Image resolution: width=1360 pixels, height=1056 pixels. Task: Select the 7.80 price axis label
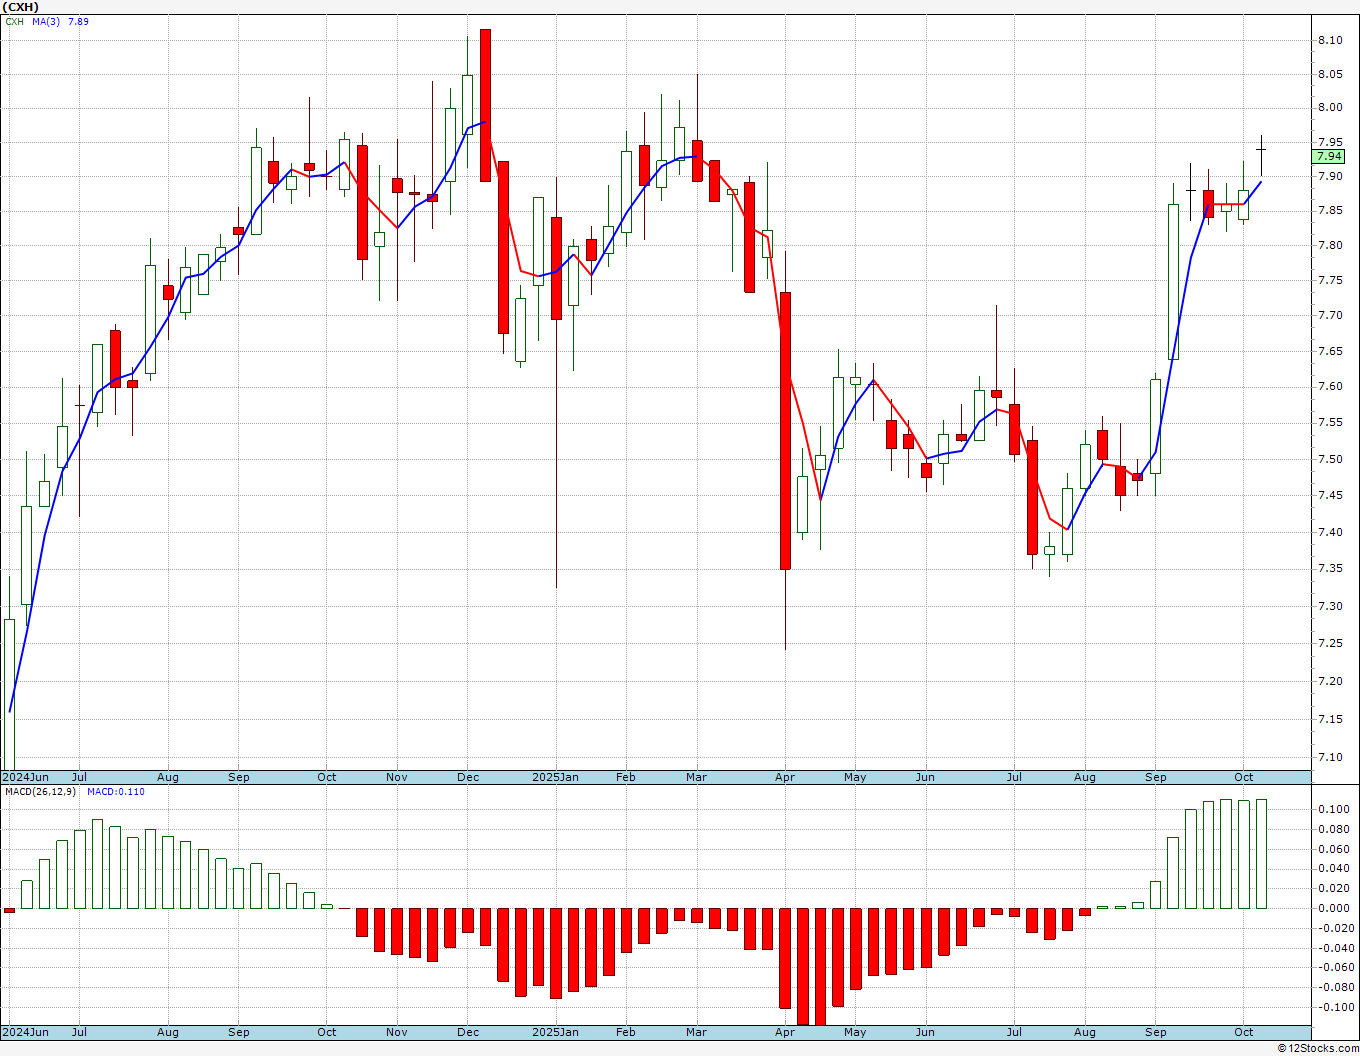[x=1330, y=245]
